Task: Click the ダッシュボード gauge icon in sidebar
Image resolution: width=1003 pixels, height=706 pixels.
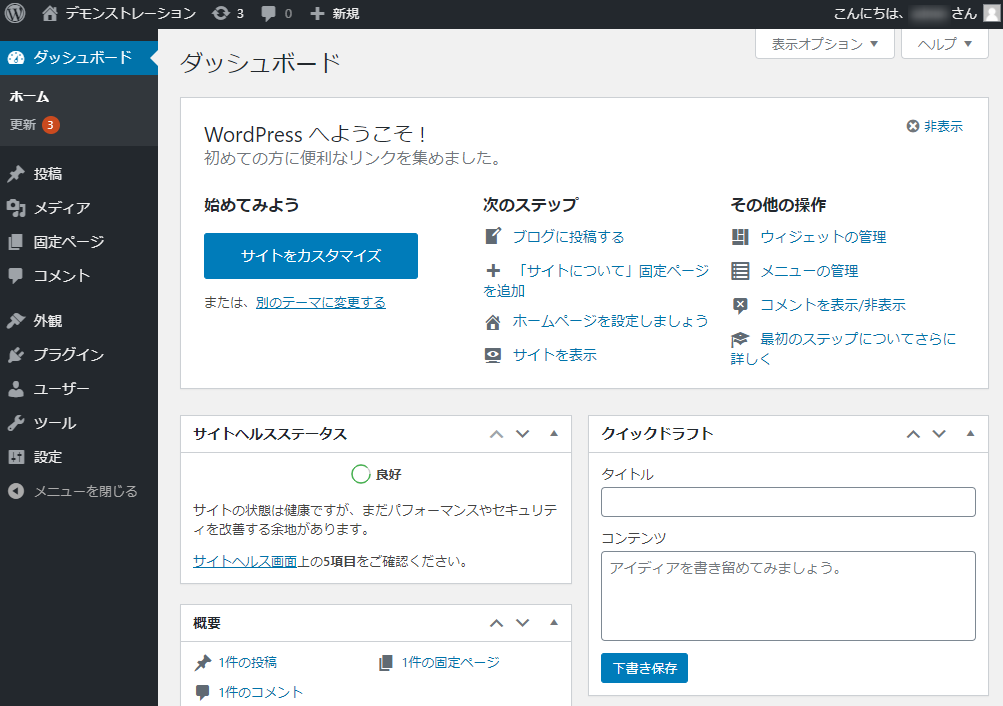Action: [x=16, y=58]
